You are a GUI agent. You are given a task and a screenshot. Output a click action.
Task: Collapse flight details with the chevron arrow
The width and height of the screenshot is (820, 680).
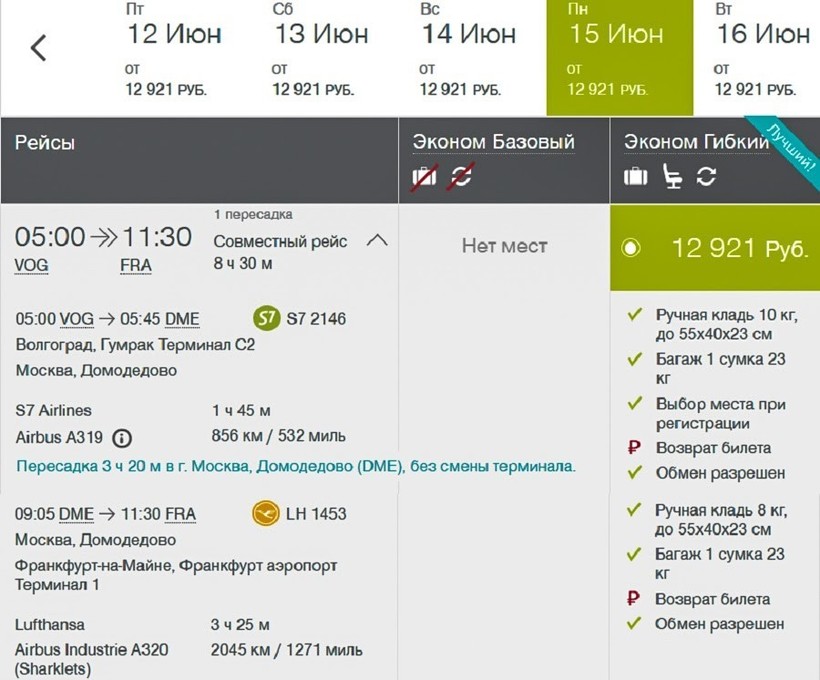377,240
